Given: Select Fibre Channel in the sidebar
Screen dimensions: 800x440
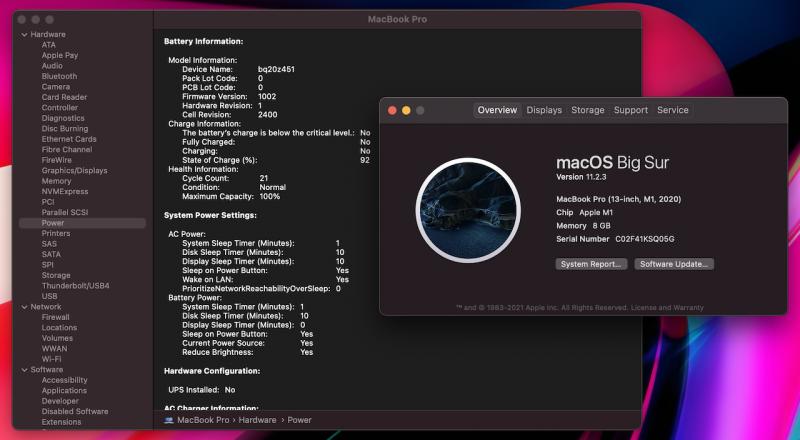Looking at the screenshot, I should (67, 150).
